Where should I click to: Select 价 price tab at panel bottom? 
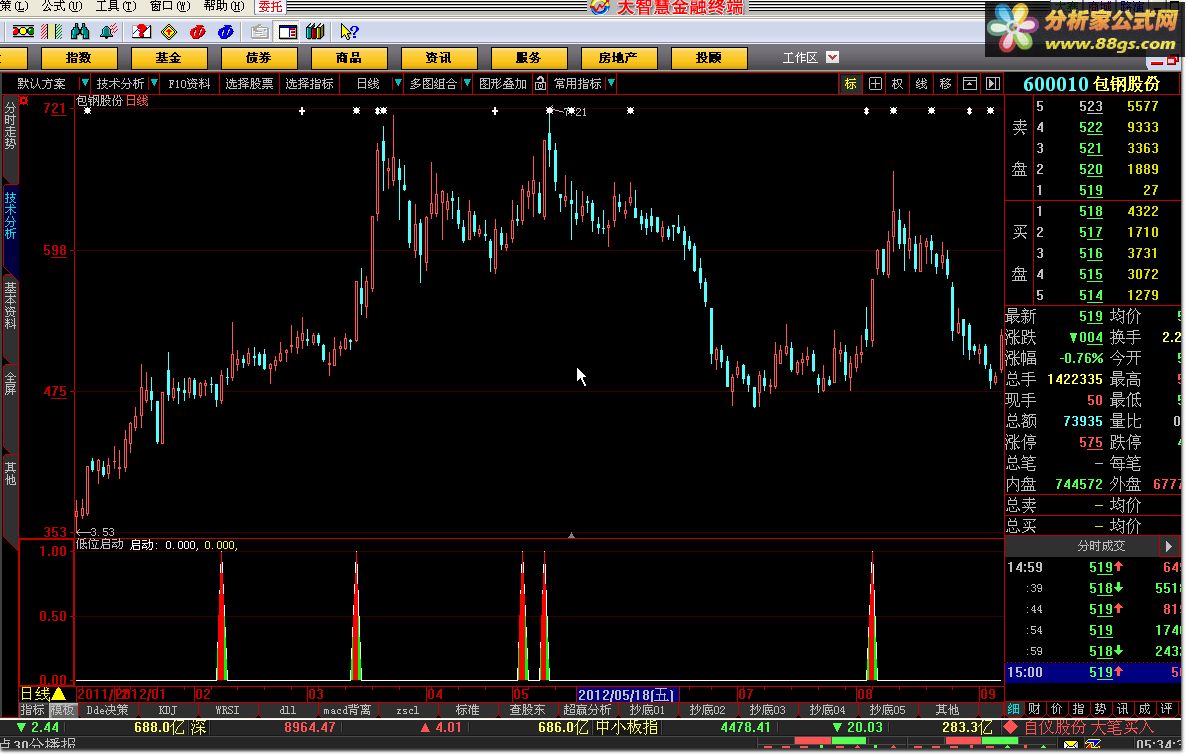click(x=1057, y=709)
